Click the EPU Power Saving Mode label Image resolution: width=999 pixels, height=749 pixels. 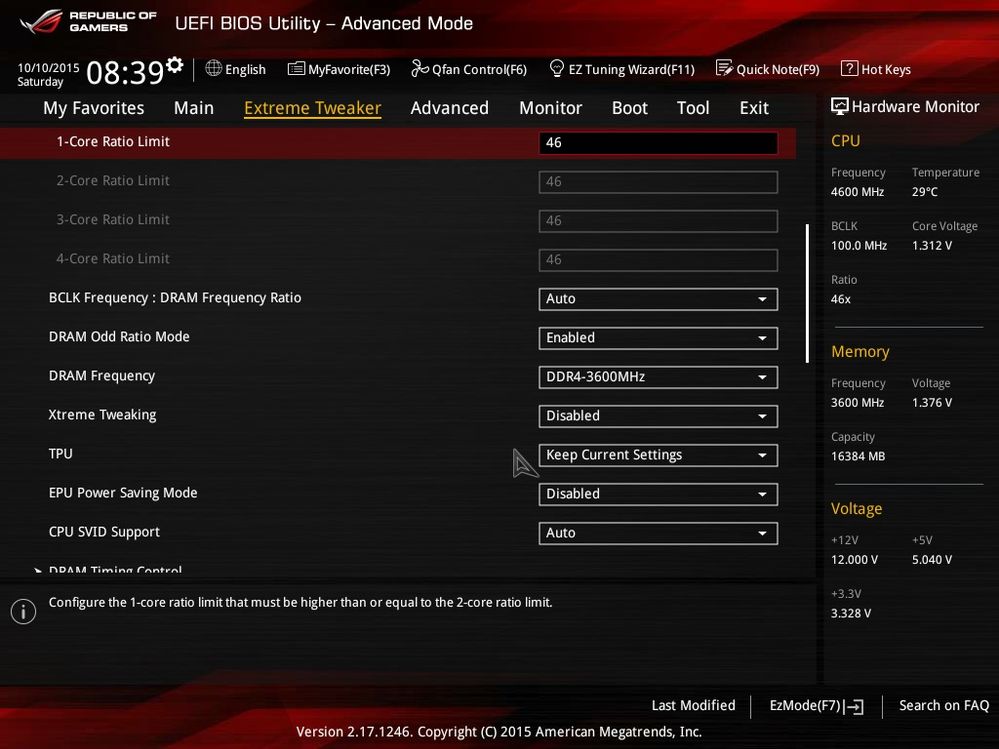[x=123, y=493]
